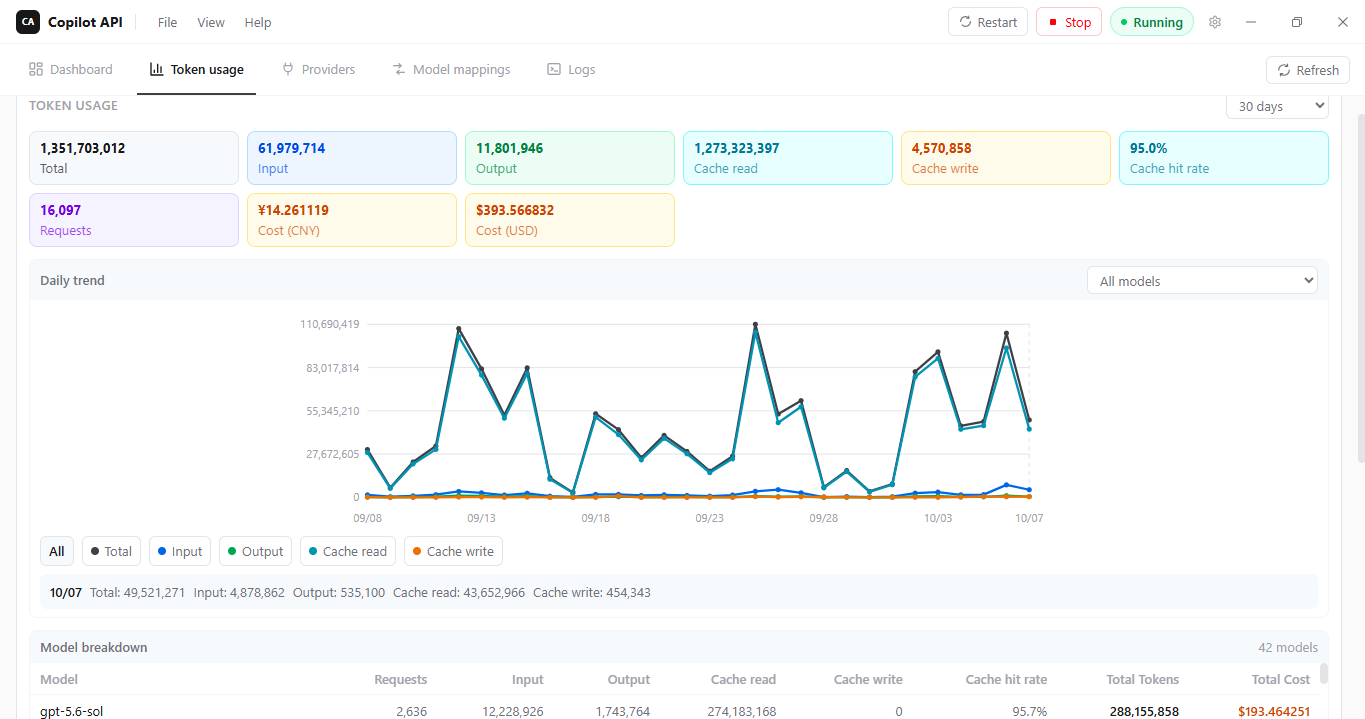Select the Token usage tab

(197, 69)
